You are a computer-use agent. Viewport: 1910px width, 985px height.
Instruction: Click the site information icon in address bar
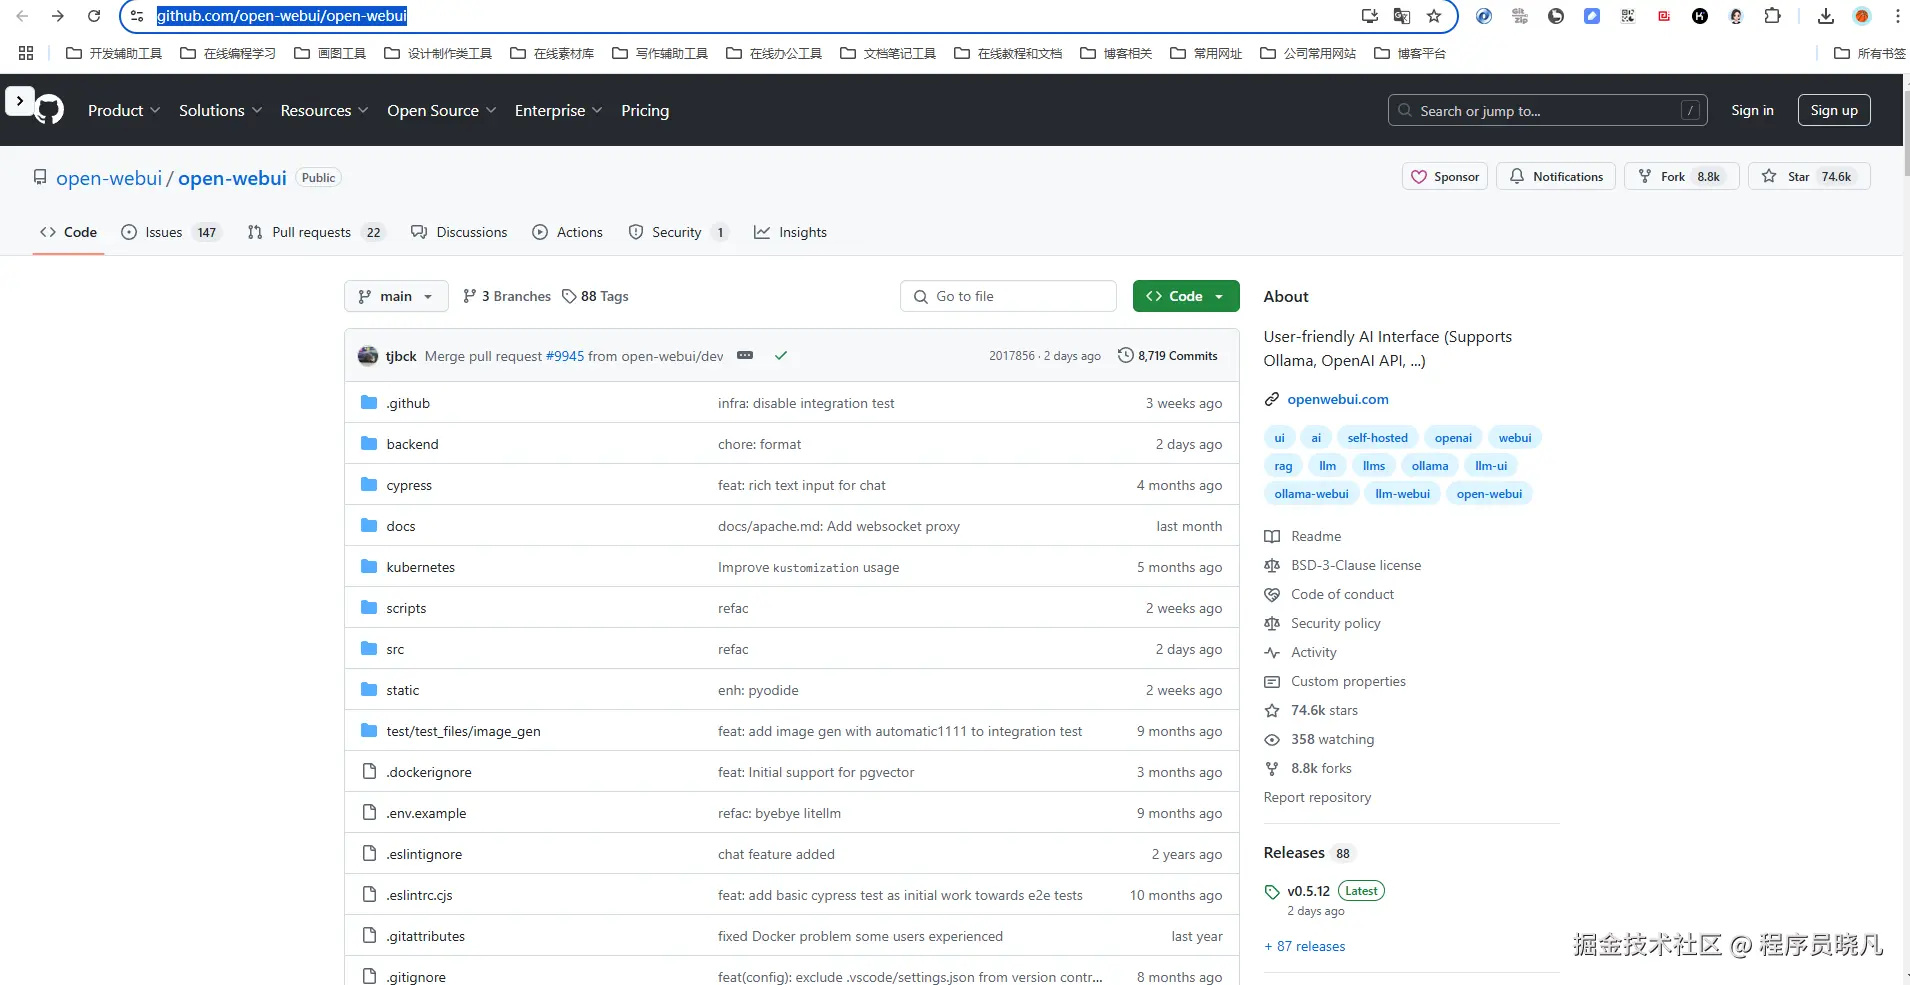click(x=137, y=16)
